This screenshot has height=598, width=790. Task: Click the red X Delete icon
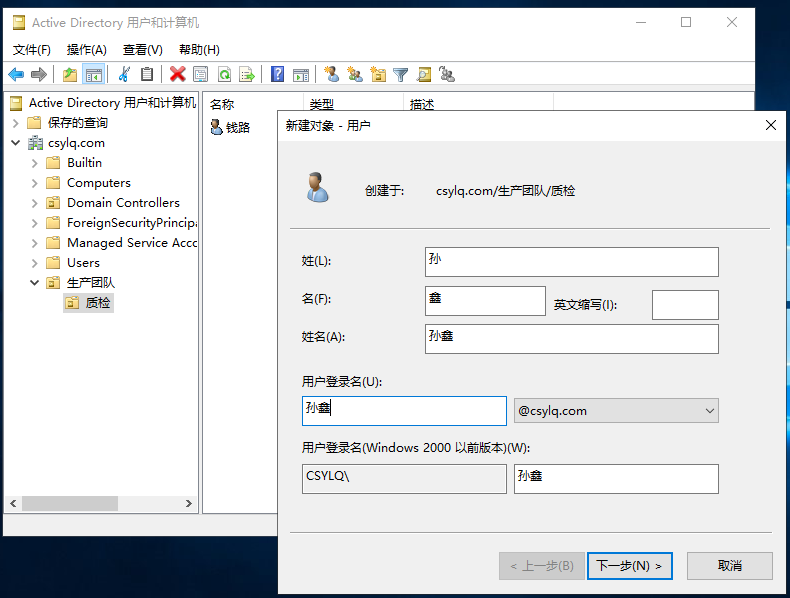pos(177,75)
